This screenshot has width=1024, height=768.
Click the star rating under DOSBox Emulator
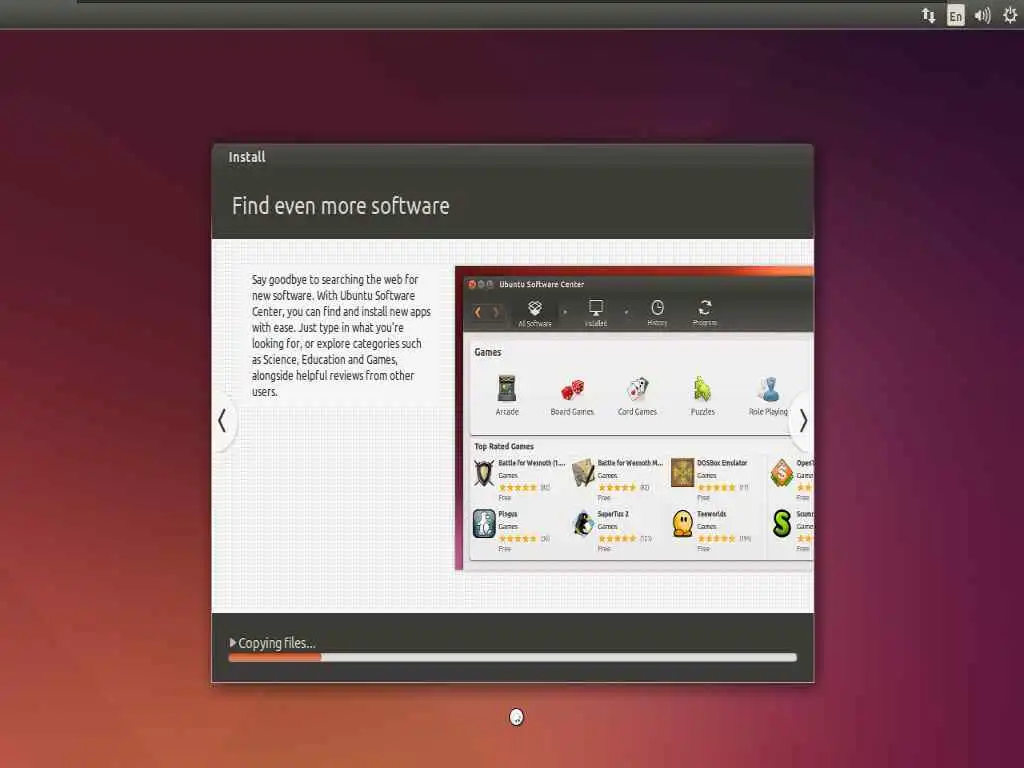[x=716, y=488]
